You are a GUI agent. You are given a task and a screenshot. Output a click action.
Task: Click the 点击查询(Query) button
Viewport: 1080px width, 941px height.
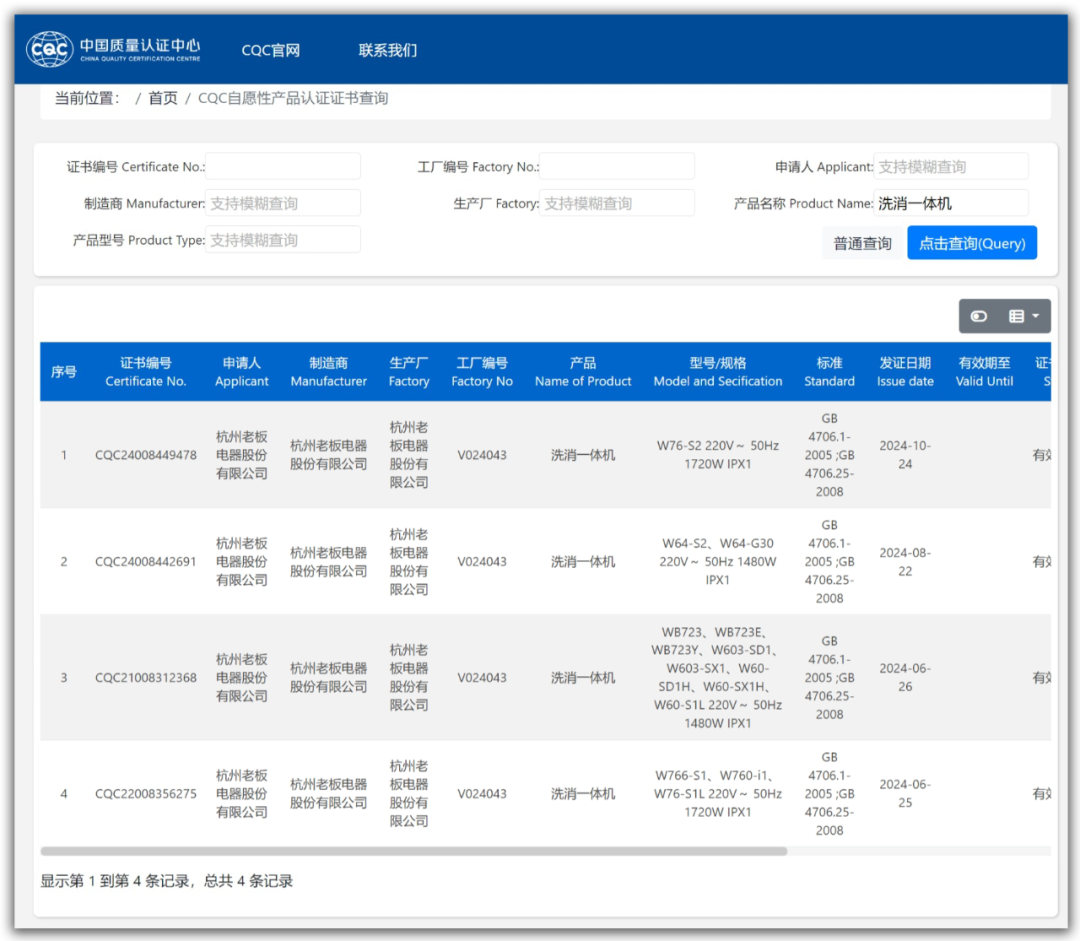click(x=972, y=243)
